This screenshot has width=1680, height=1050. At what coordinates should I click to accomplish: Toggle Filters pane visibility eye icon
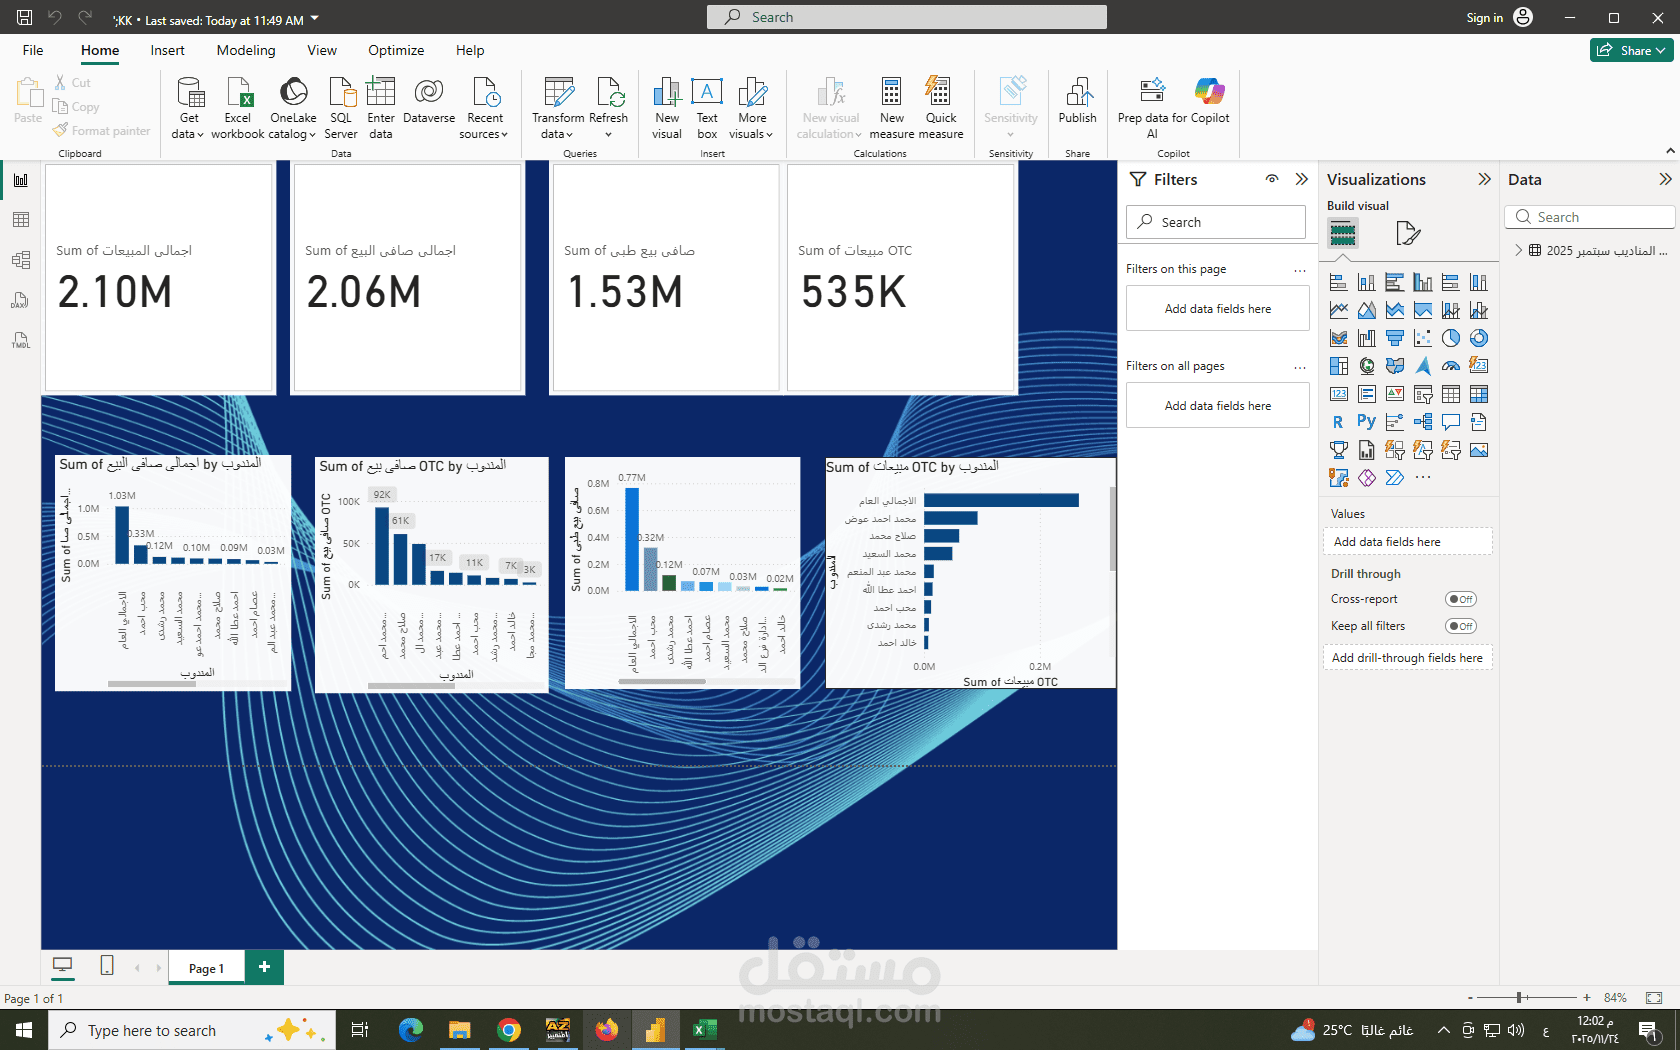pyautogui.click(x=1272, y=179)
